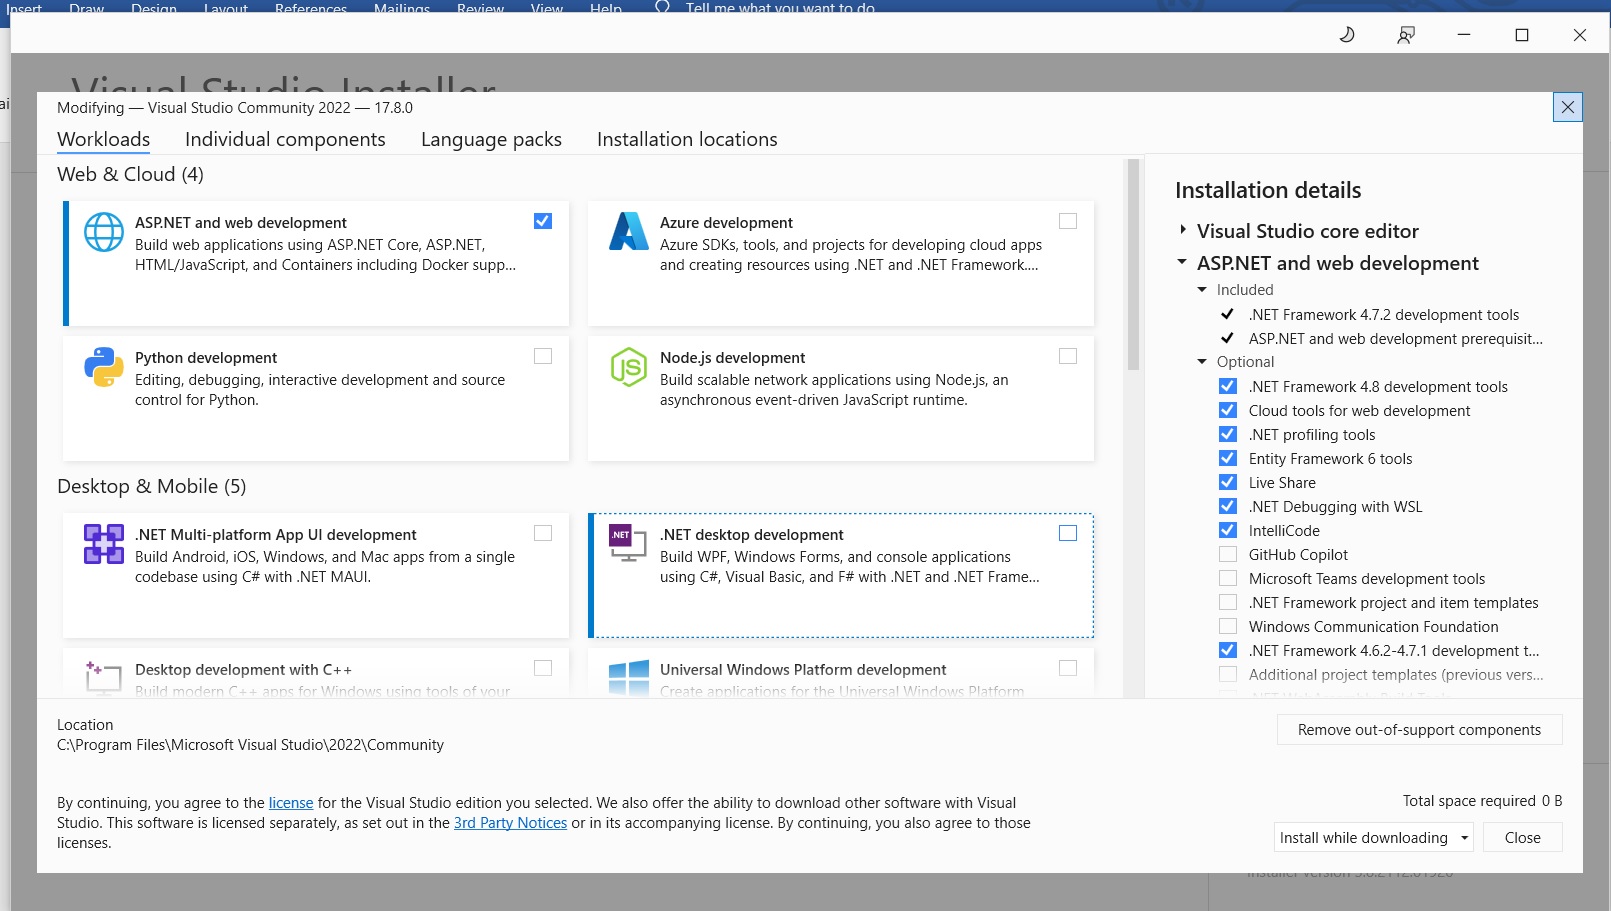
Task: Click the .NET MAUI multi-platform icon
Action: pos(104,545)
